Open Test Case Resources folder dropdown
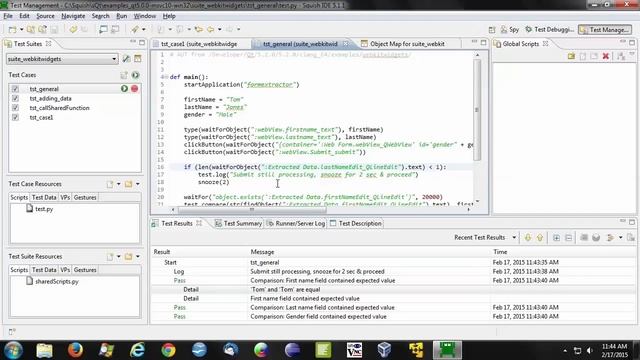This screenshot has height=360, width=640. click(138, 184)
